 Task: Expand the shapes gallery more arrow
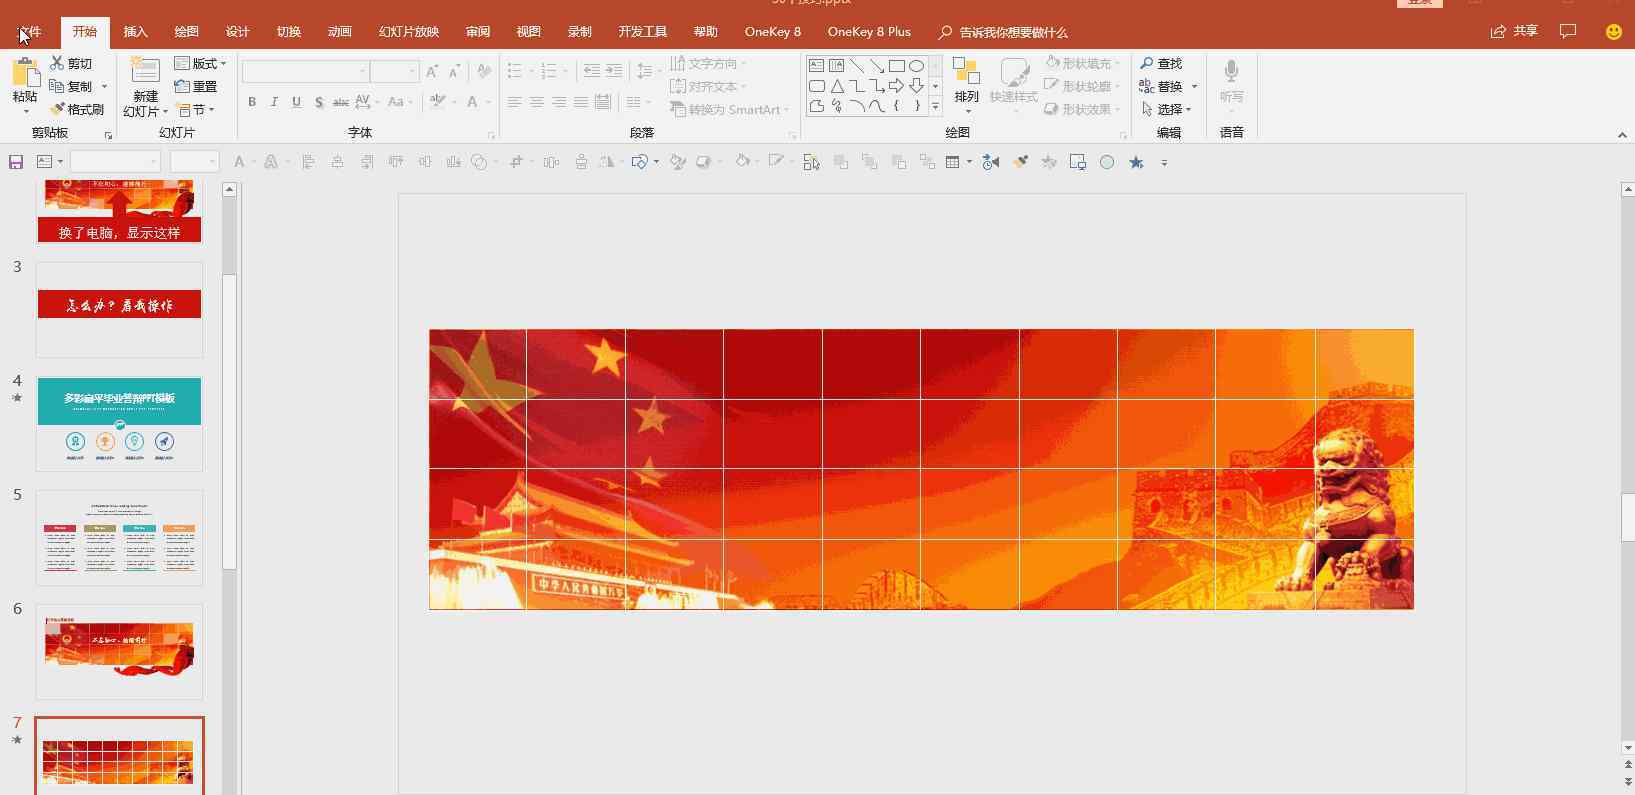click(x=936, y=106)
